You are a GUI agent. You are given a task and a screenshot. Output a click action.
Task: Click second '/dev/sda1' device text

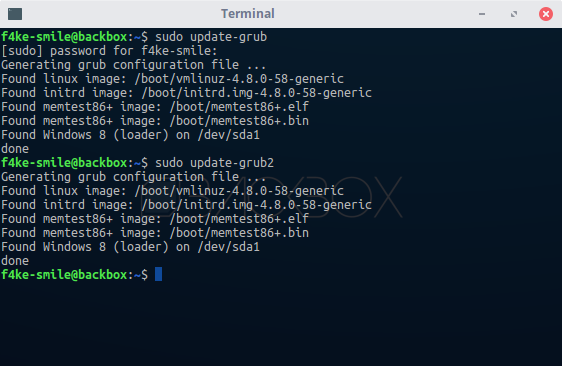point(229,246)
